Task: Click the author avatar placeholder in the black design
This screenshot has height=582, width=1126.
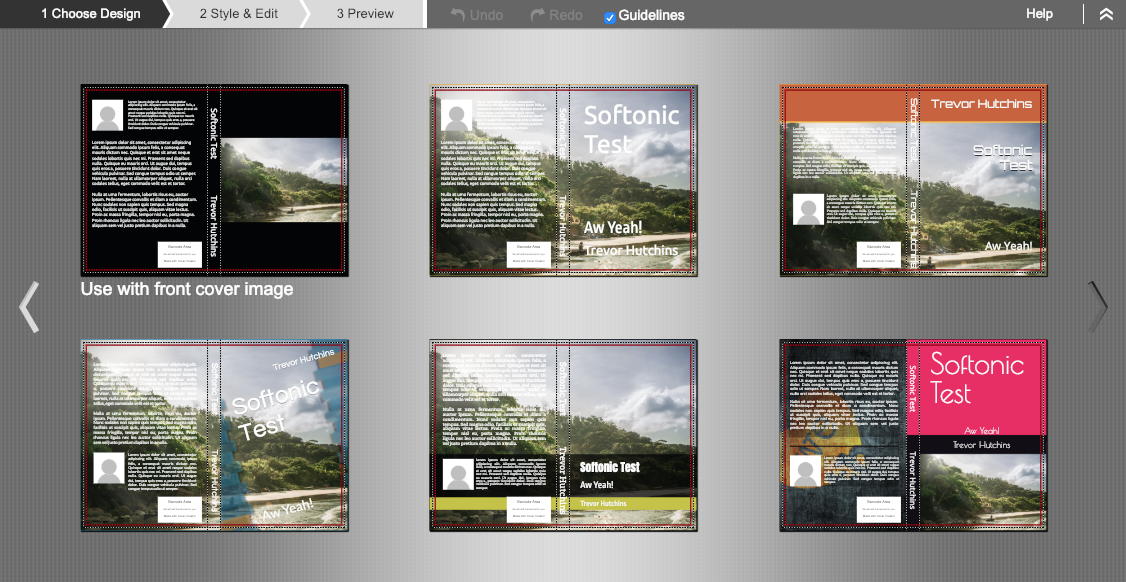Action: click(107, 116)
